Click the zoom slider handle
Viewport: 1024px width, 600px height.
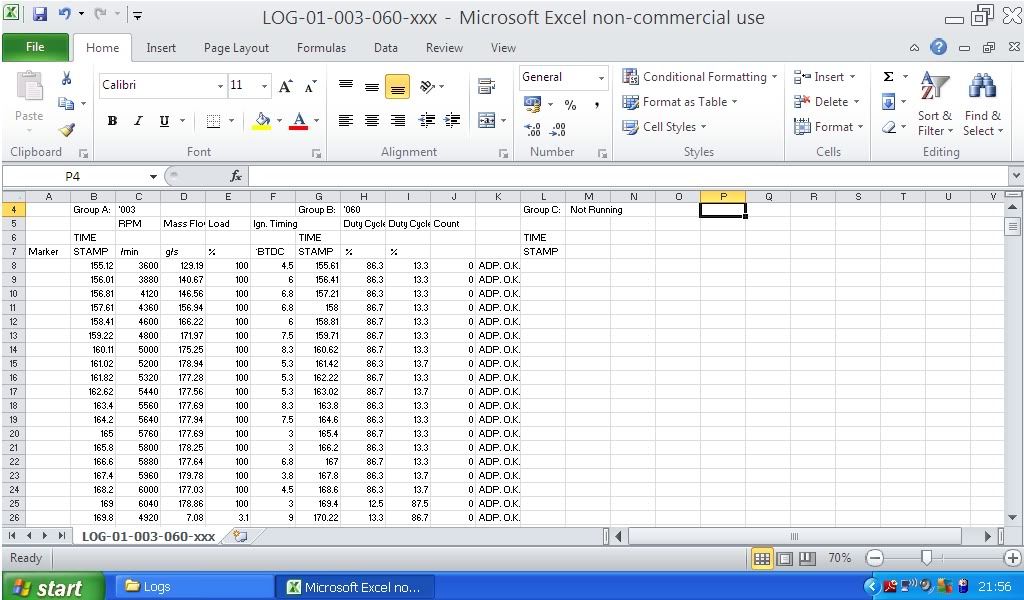[x=926, y=558]
